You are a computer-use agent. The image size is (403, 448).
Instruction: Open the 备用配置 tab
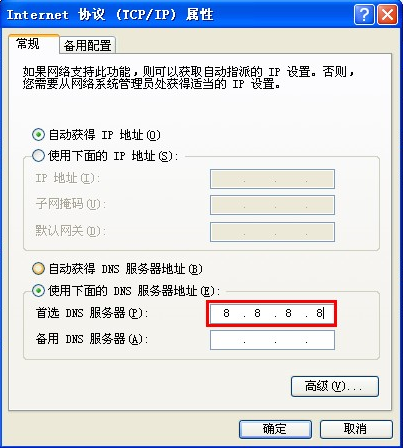tap(87, 45)
